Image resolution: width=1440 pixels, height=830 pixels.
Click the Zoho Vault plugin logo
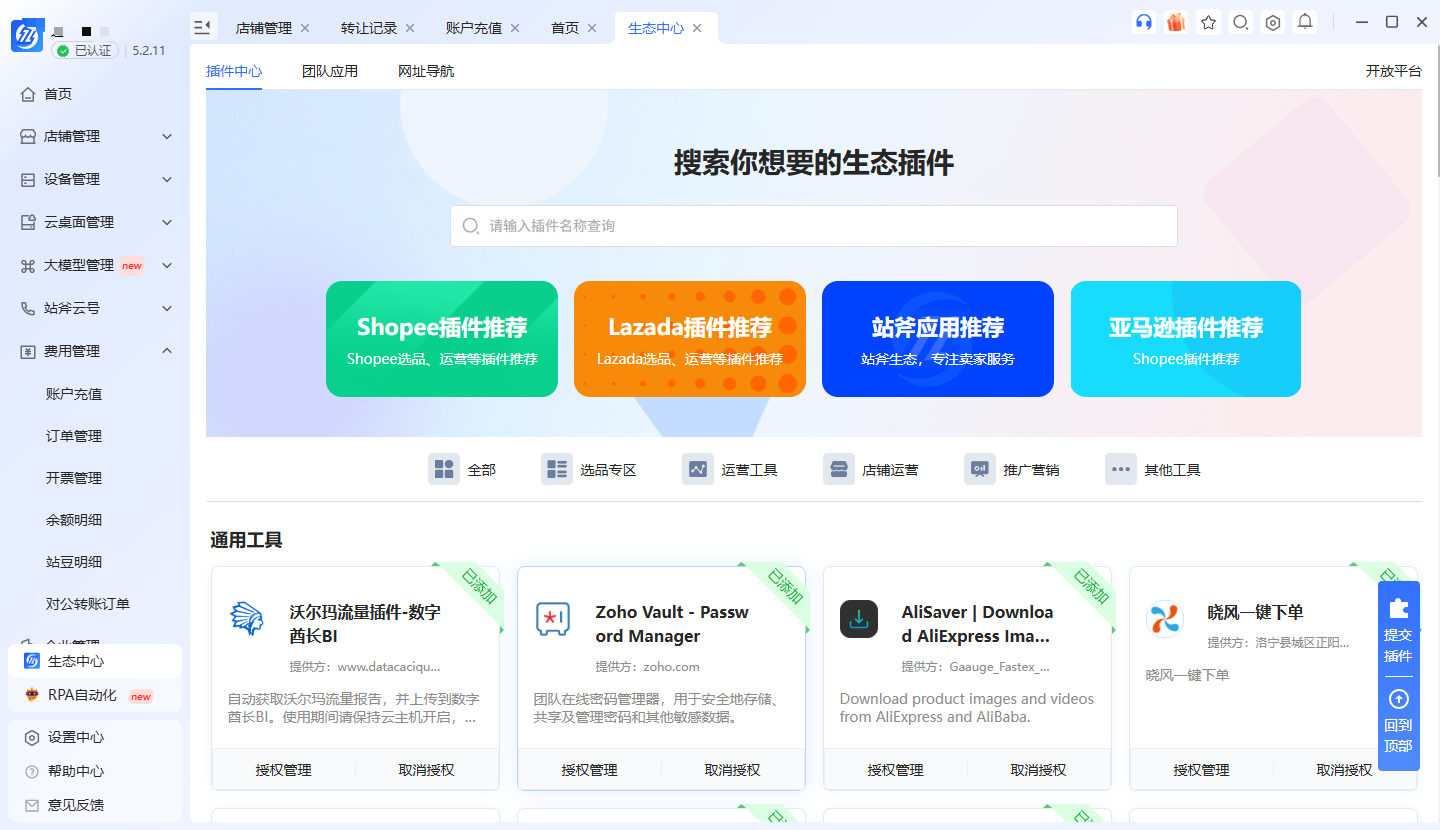point(553,619)
